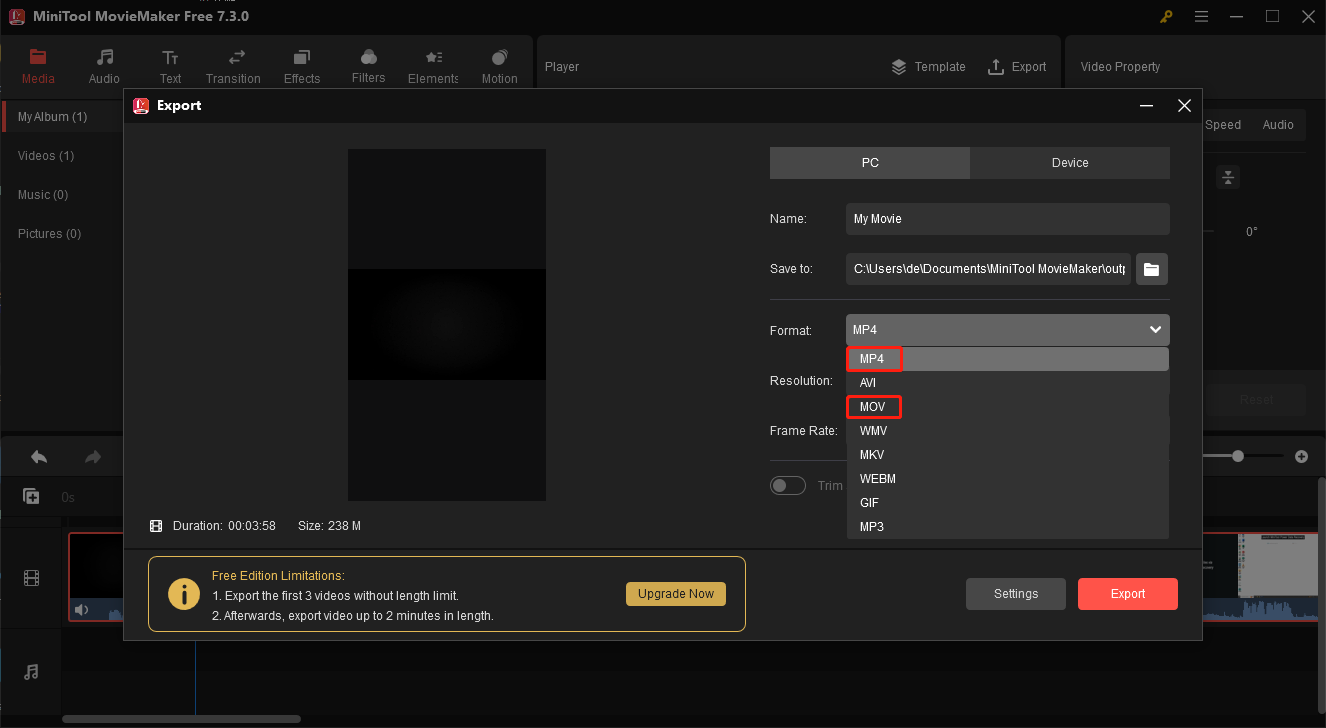1326x728 pixels.
Task: Click the Reset button in Video Property
Action: [x=1256, y=399]
